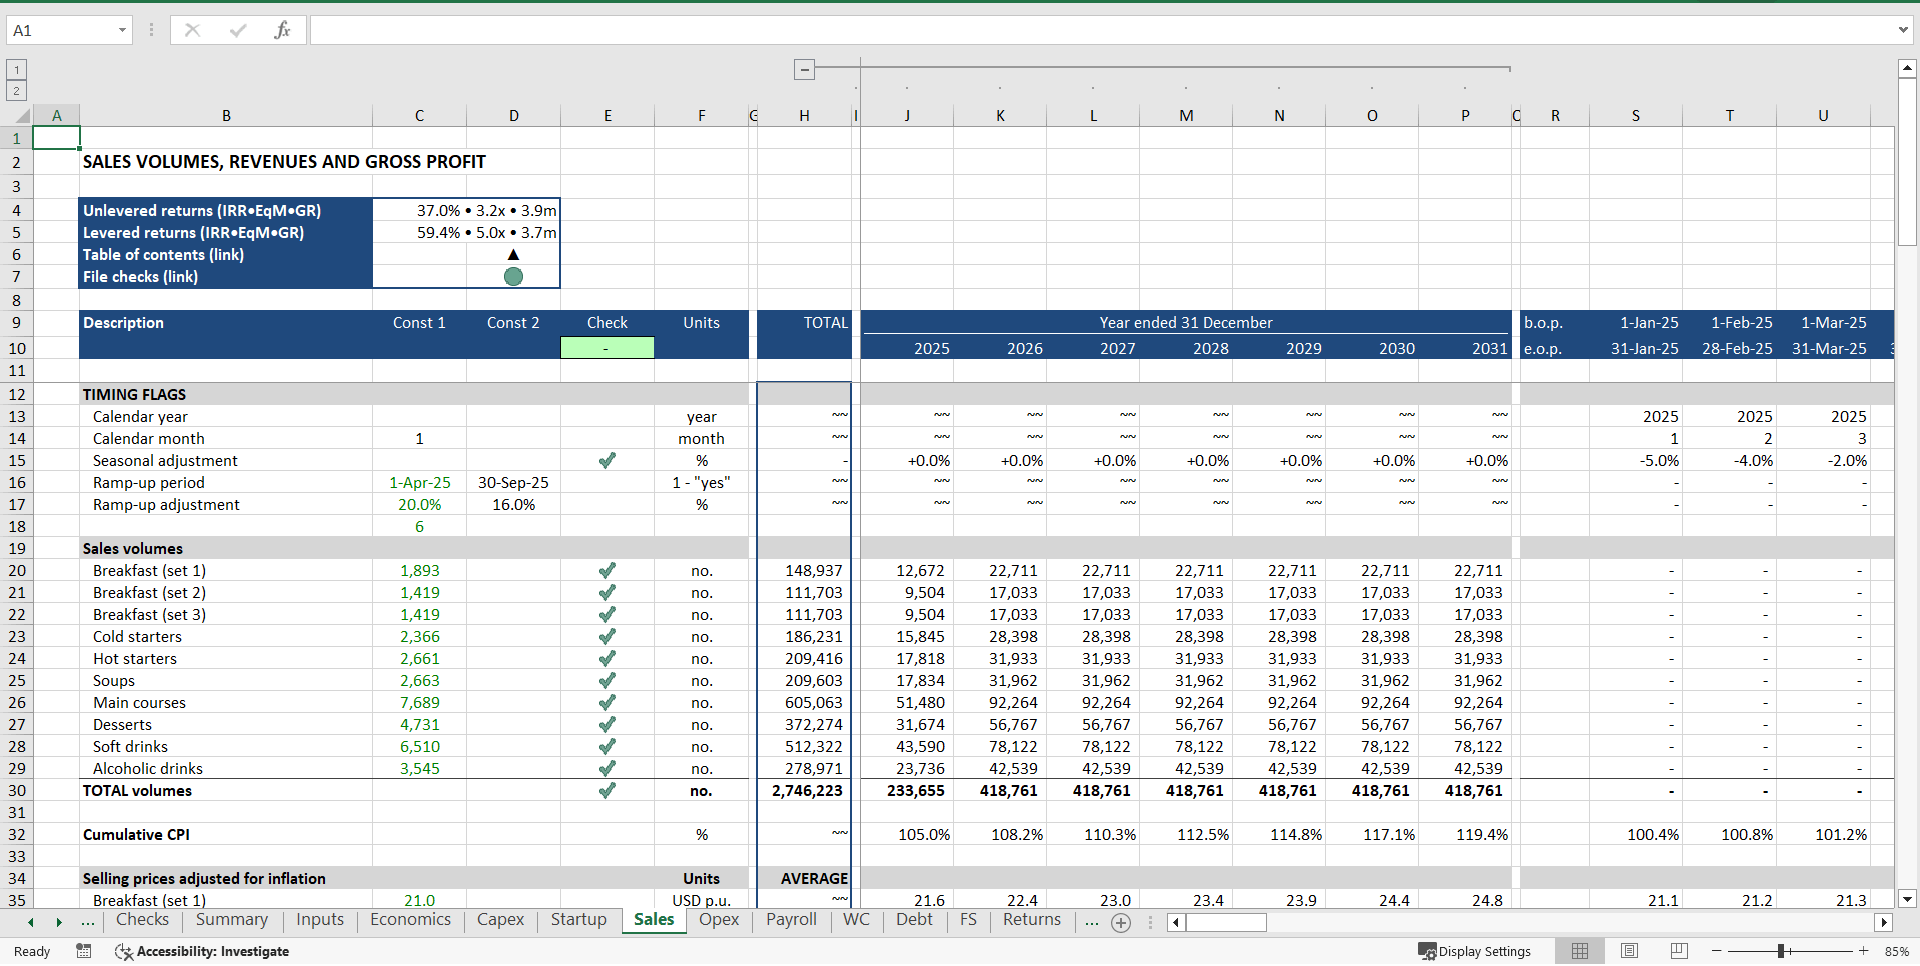The height and width of the screenshot is (966, 1920).
Task: Click the 1-Apr-25 ramp-up start cell
Action: (x=419, y=483)
